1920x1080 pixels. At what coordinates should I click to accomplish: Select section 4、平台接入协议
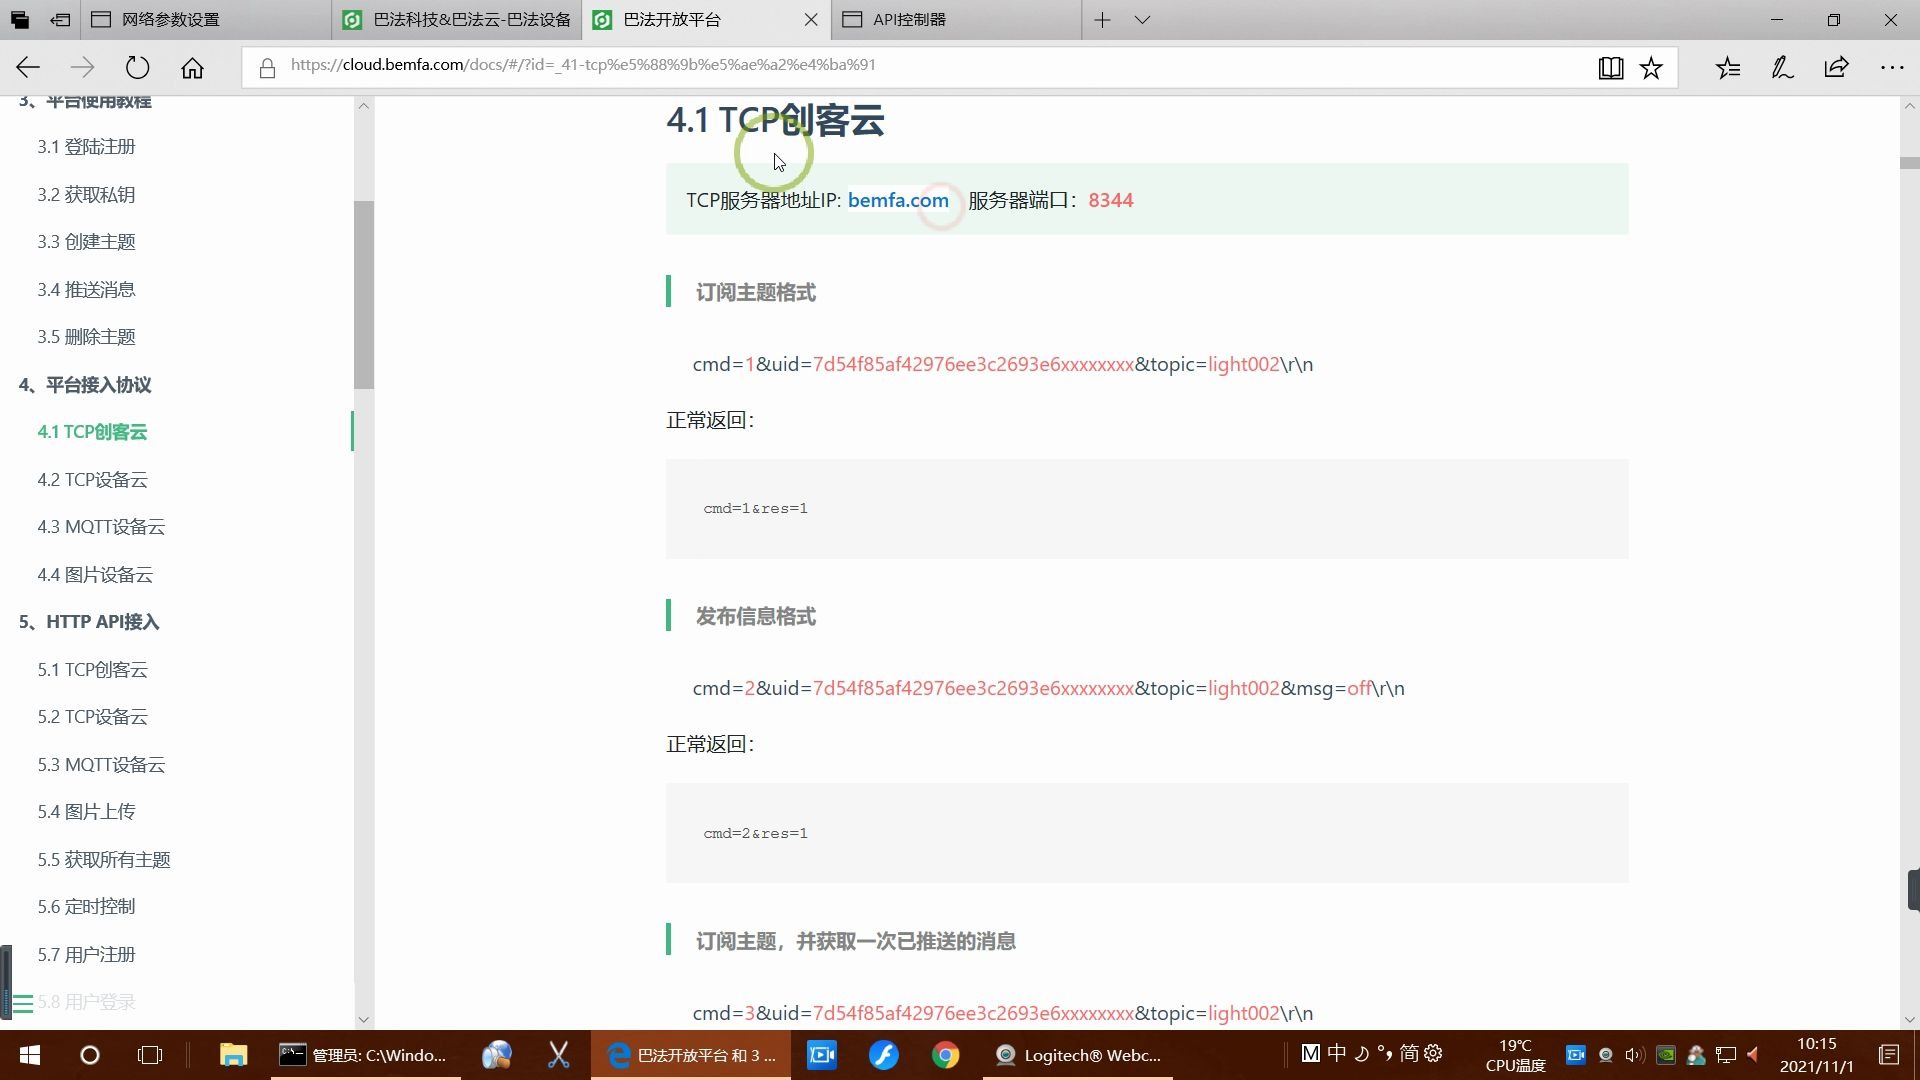click(x=85, y=385)
